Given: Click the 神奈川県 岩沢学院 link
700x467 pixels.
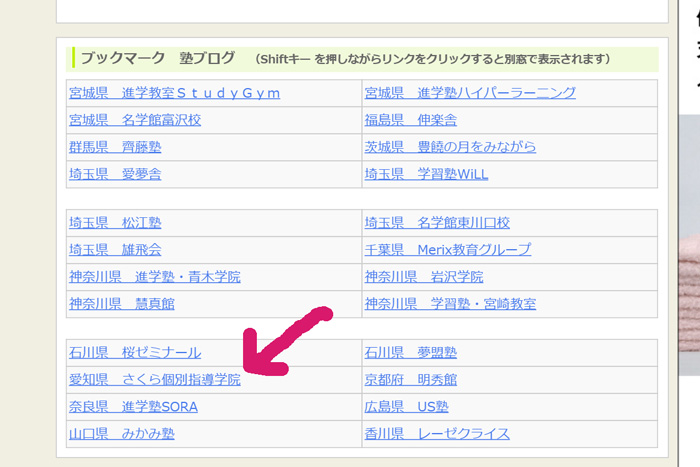Looking at the screenshot, I should [424, 277].
